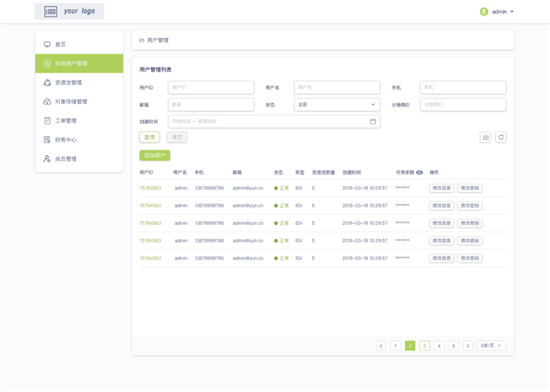Click the calendar icon in date range field
The height and width of the screenshot is (392, 550).
373,122
